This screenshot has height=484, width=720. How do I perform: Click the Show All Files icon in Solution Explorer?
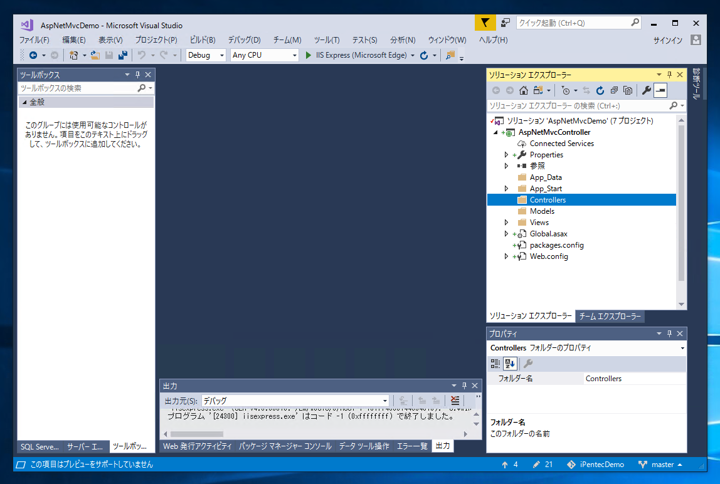628,90
